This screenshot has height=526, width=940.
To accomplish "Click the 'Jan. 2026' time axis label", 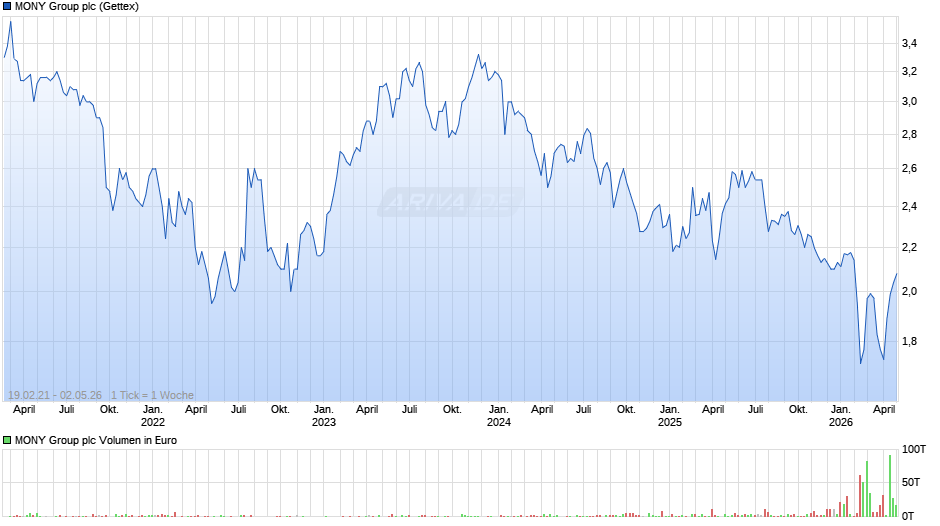I will (840, 416).
